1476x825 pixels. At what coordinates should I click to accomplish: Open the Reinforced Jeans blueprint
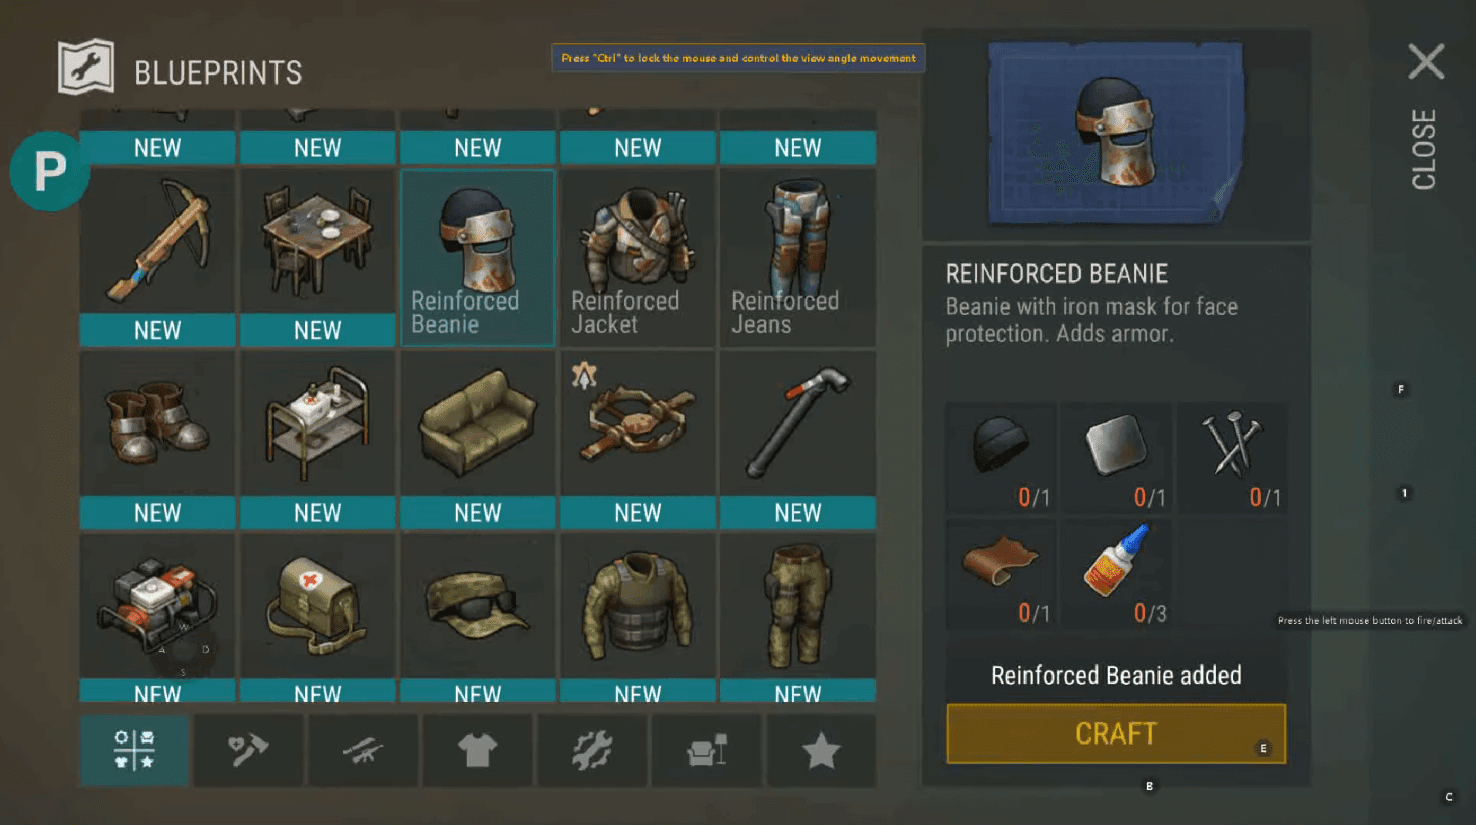pyautogui.click(x=797, y=257)
